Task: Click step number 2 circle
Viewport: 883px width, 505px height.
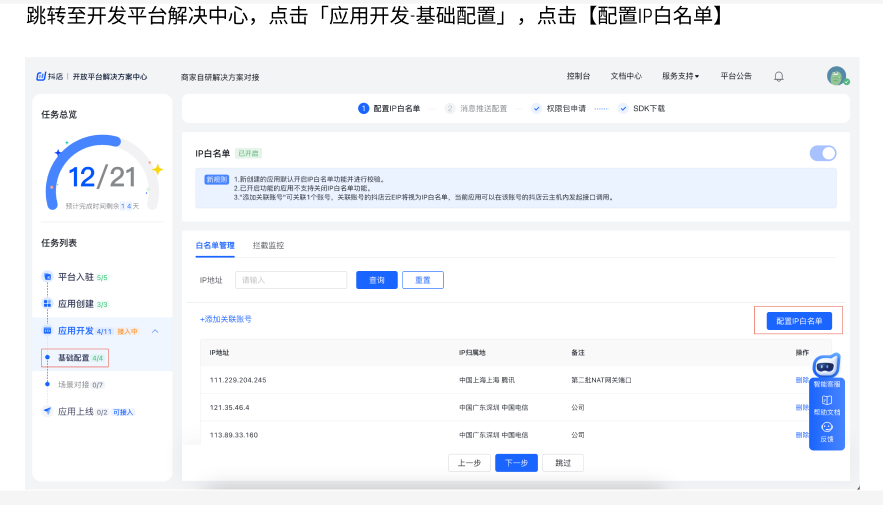Action: click(x=449, y=109)
